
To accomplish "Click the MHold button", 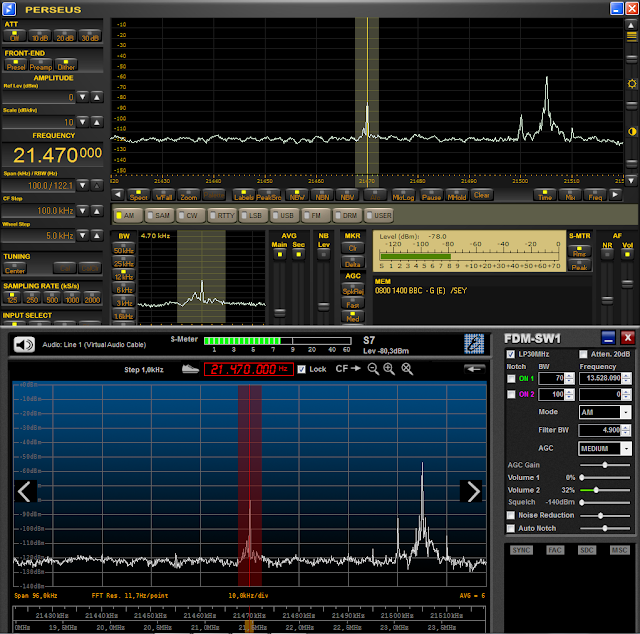I will click(x=456, y=195).
